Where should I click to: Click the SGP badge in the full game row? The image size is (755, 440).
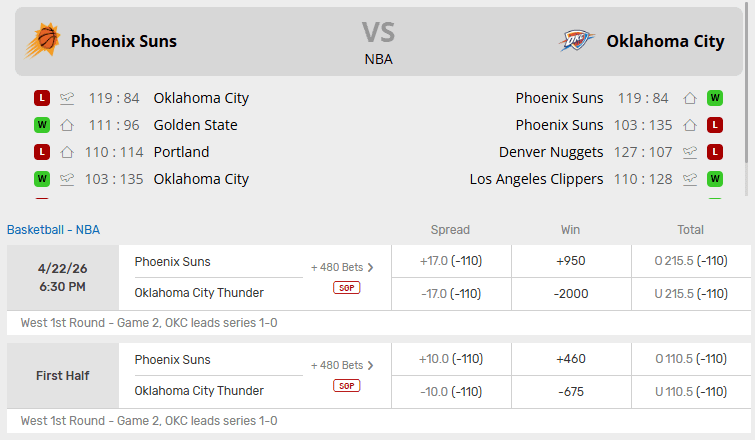[347, 288]
